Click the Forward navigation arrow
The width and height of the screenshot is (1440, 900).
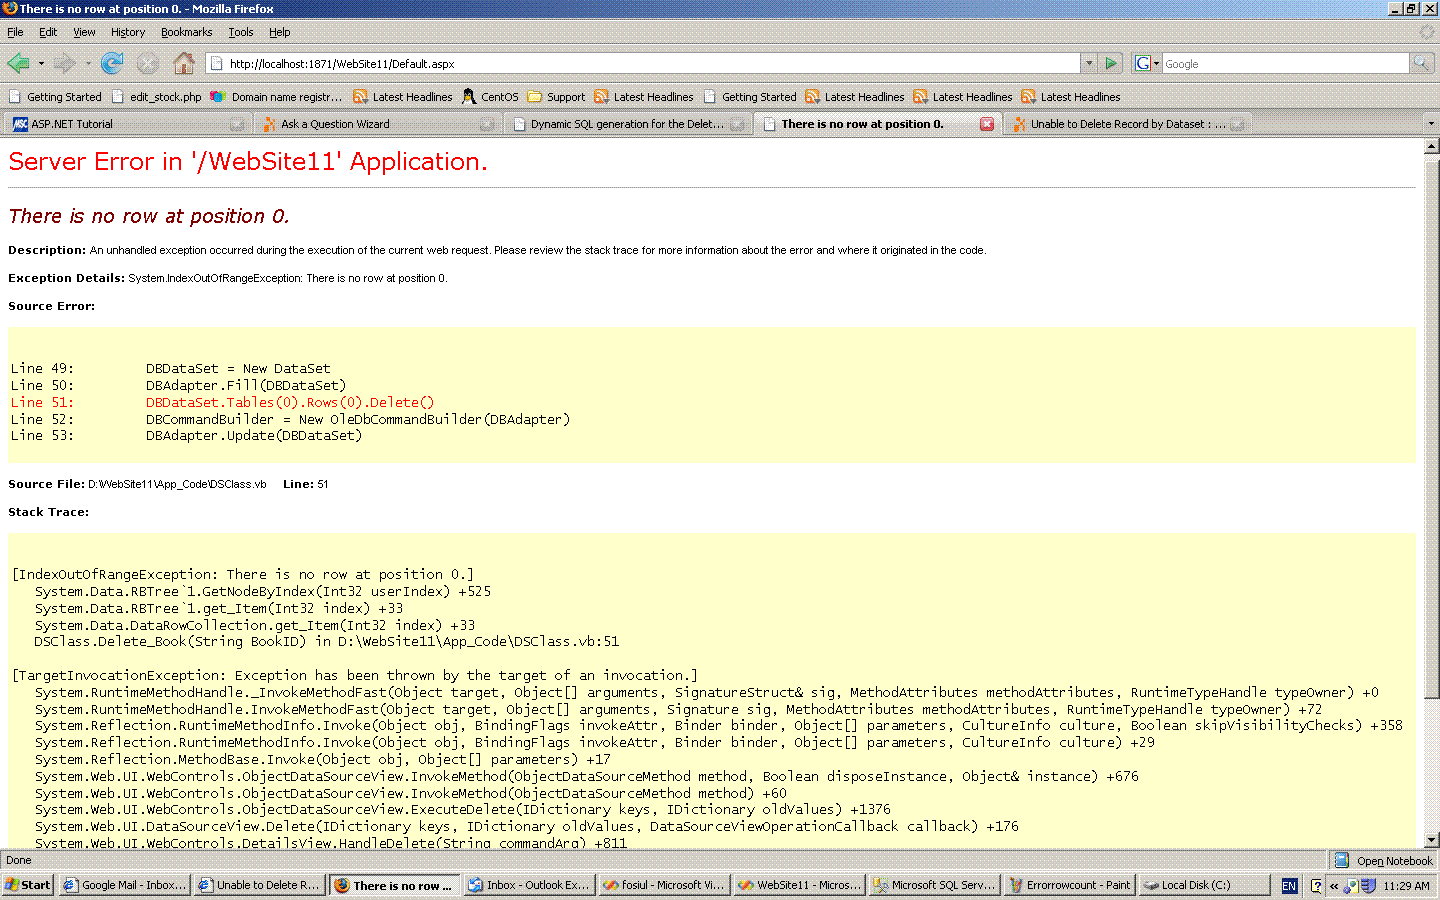coord(65,63)
